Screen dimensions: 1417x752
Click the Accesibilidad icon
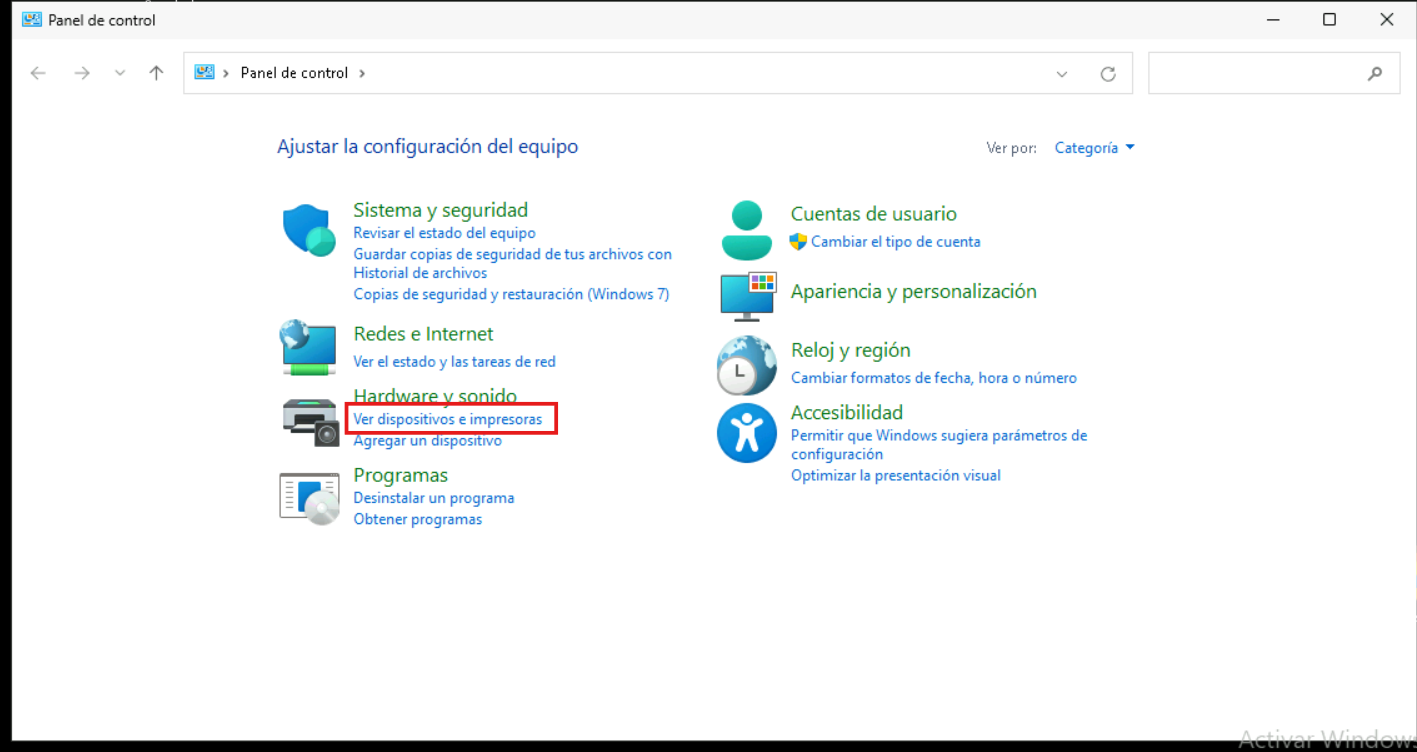746,433
